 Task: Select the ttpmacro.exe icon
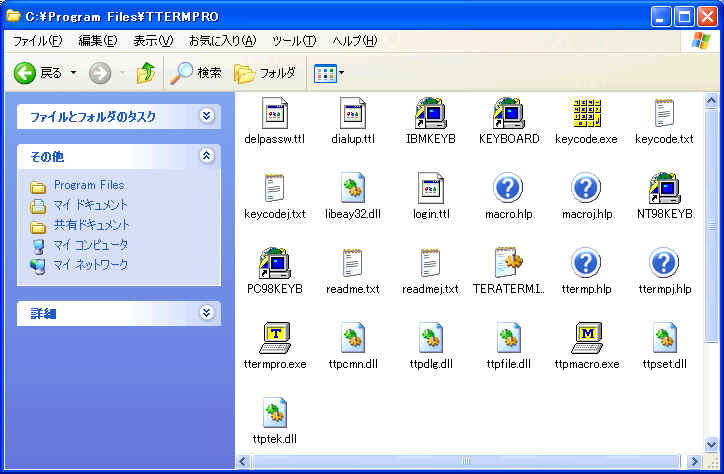(587, 338)
